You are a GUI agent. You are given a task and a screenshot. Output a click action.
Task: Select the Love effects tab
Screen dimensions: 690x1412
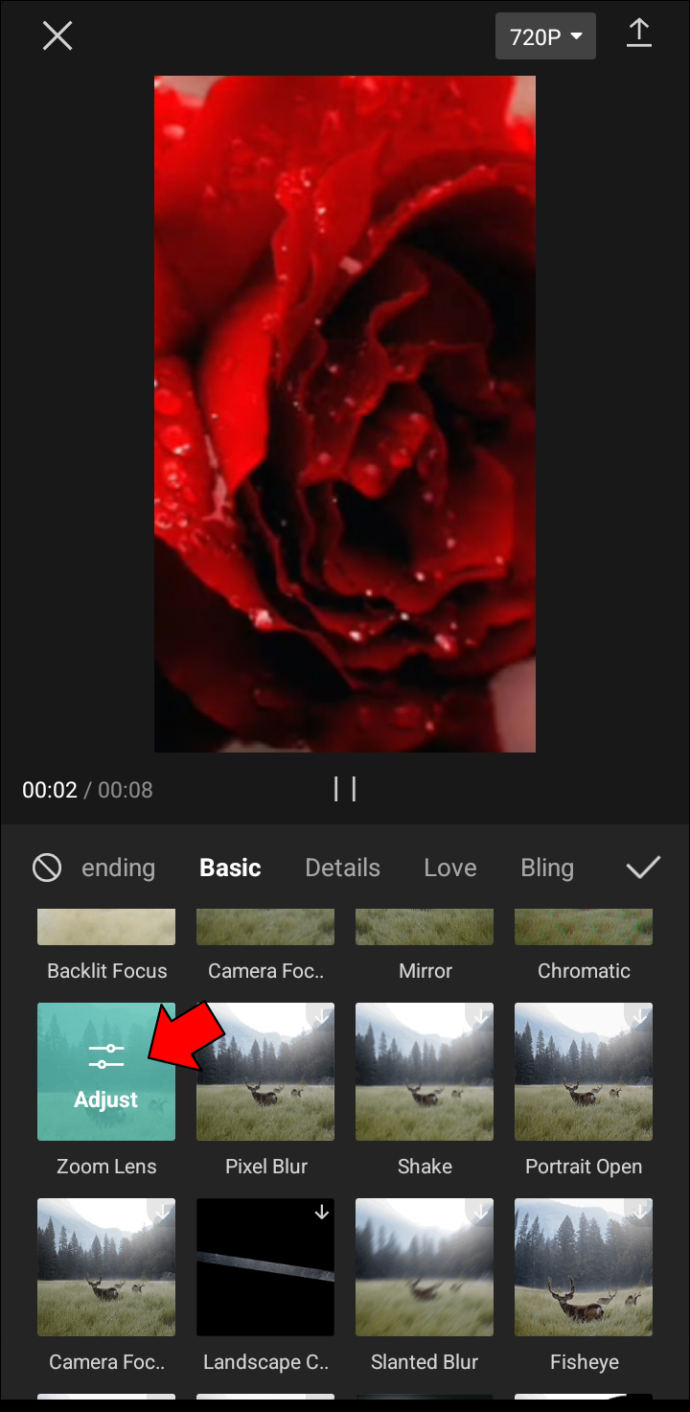pyautogui.click(x=450, y=867)
